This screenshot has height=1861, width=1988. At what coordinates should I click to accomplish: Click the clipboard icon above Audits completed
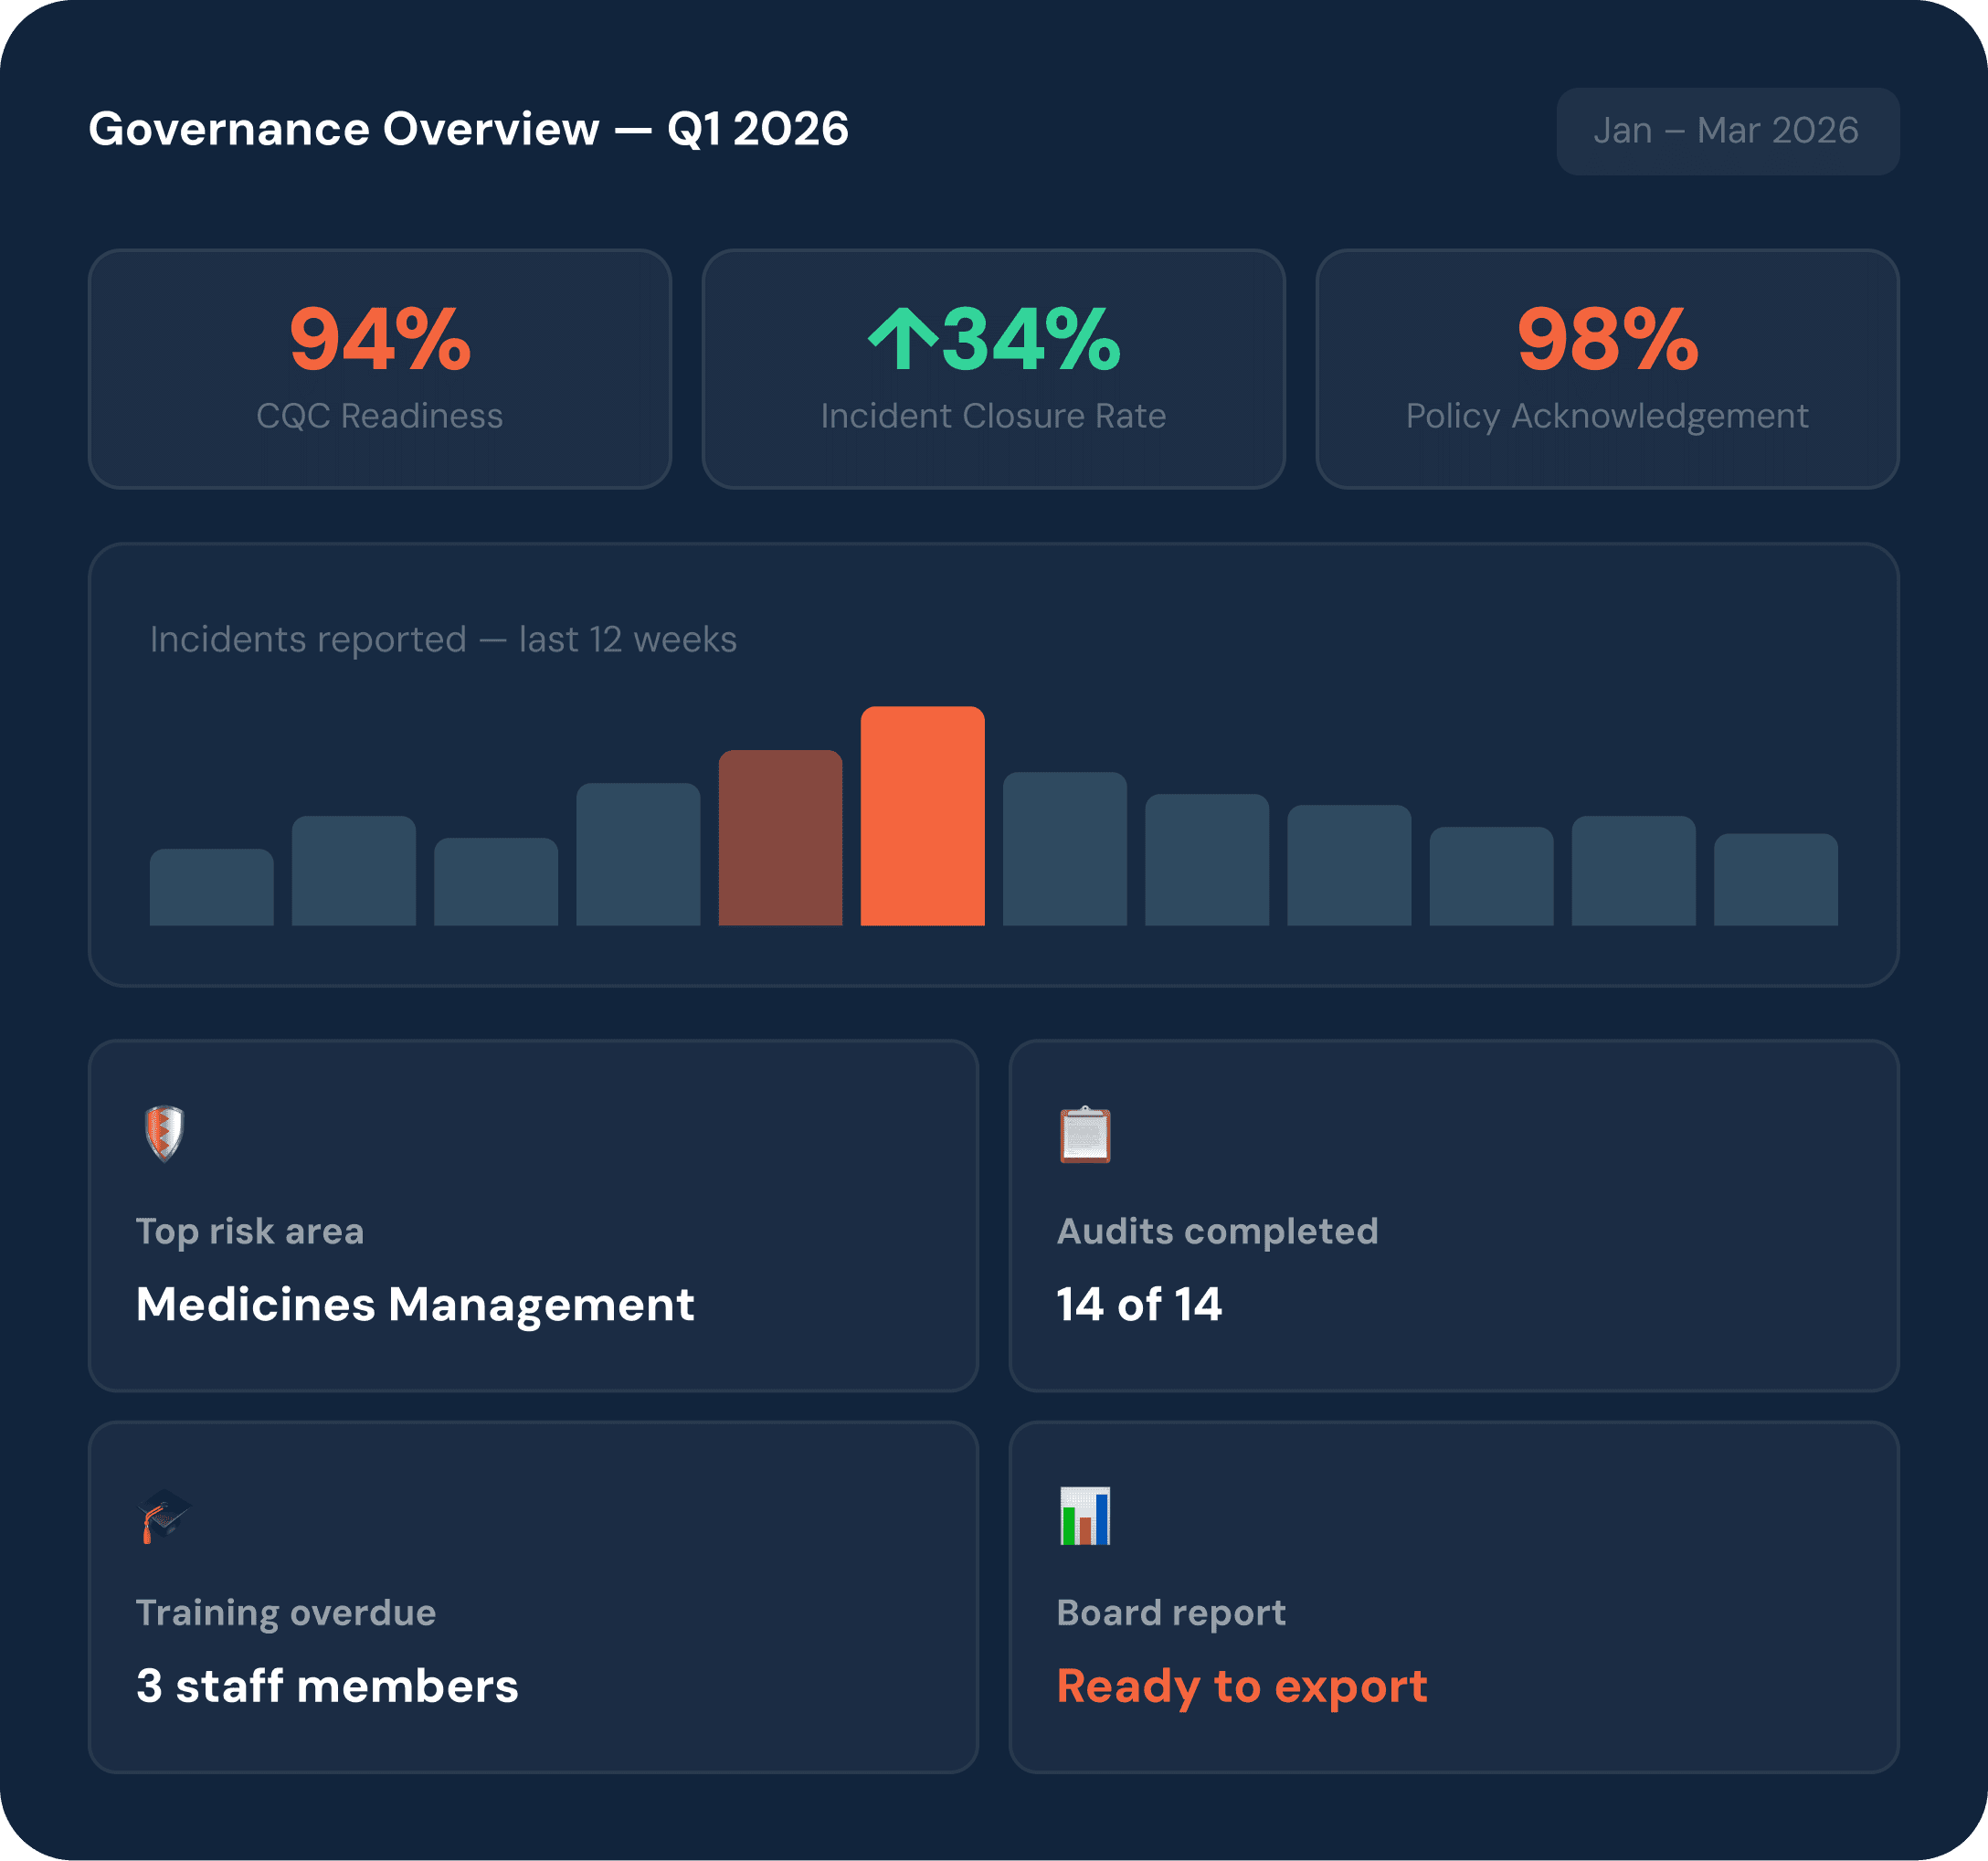pyautogui.click(x=1085, y=1134)
